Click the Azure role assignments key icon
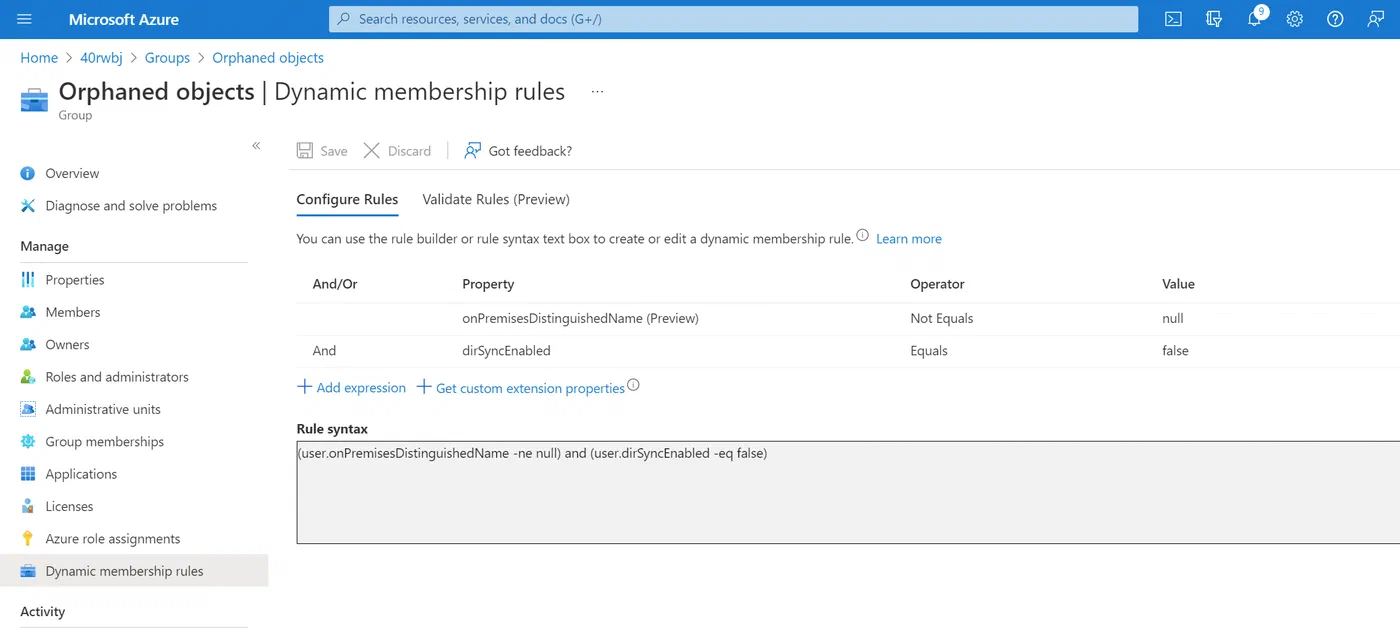This screenshot has height=631, width=1400. (x=28, y=539)
